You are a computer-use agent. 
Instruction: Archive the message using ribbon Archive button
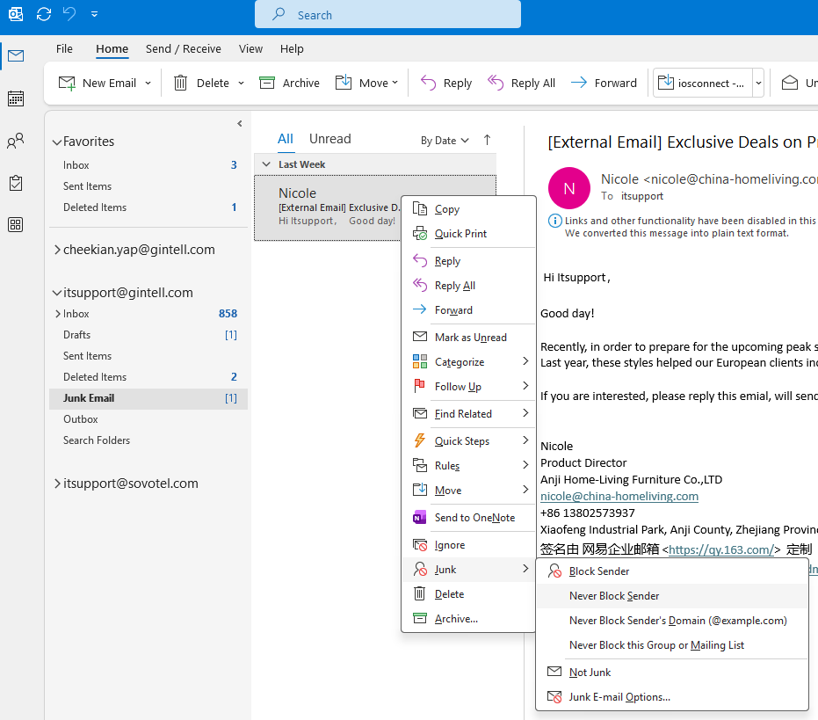pos(290,83)
